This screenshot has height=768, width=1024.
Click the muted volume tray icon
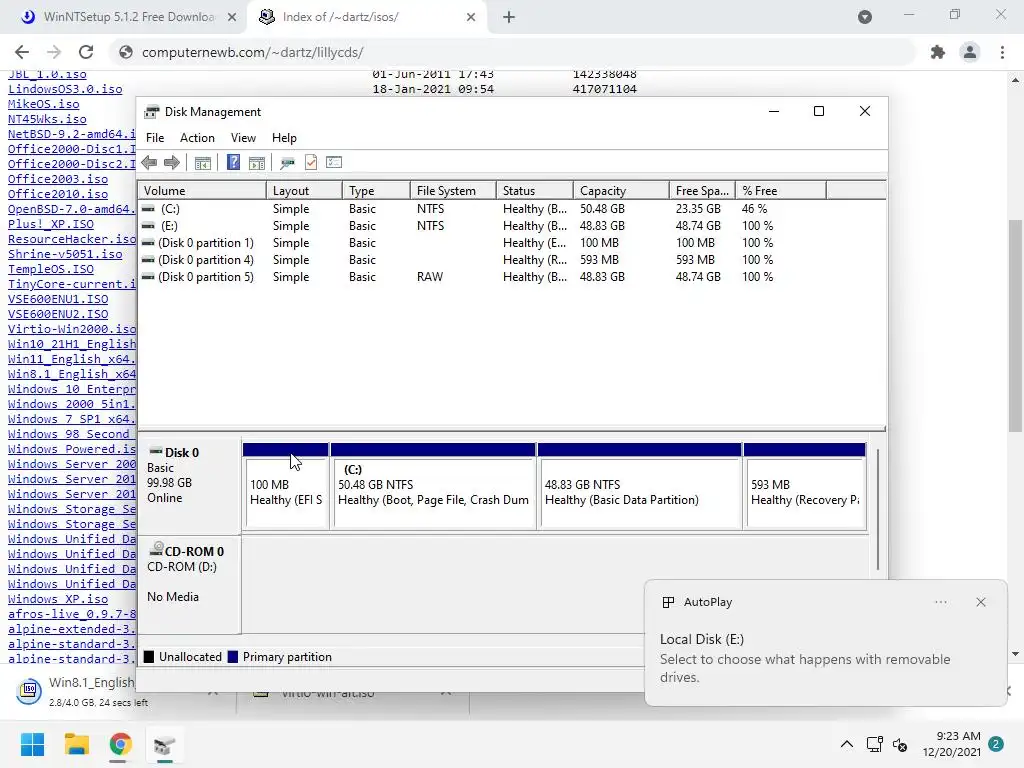pyautogui.click(x=900, y=744)
